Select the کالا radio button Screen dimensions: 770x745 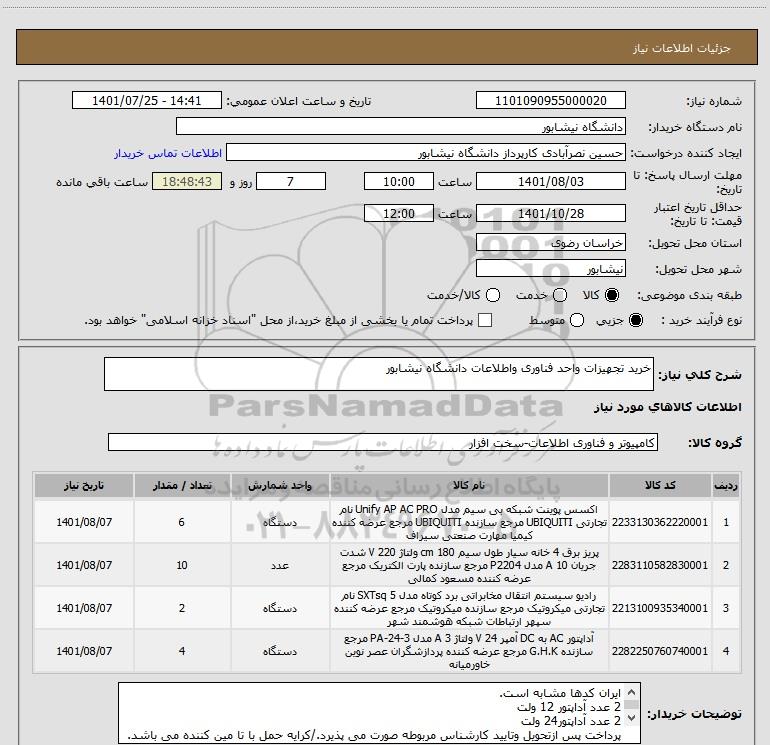coord(612,295)
